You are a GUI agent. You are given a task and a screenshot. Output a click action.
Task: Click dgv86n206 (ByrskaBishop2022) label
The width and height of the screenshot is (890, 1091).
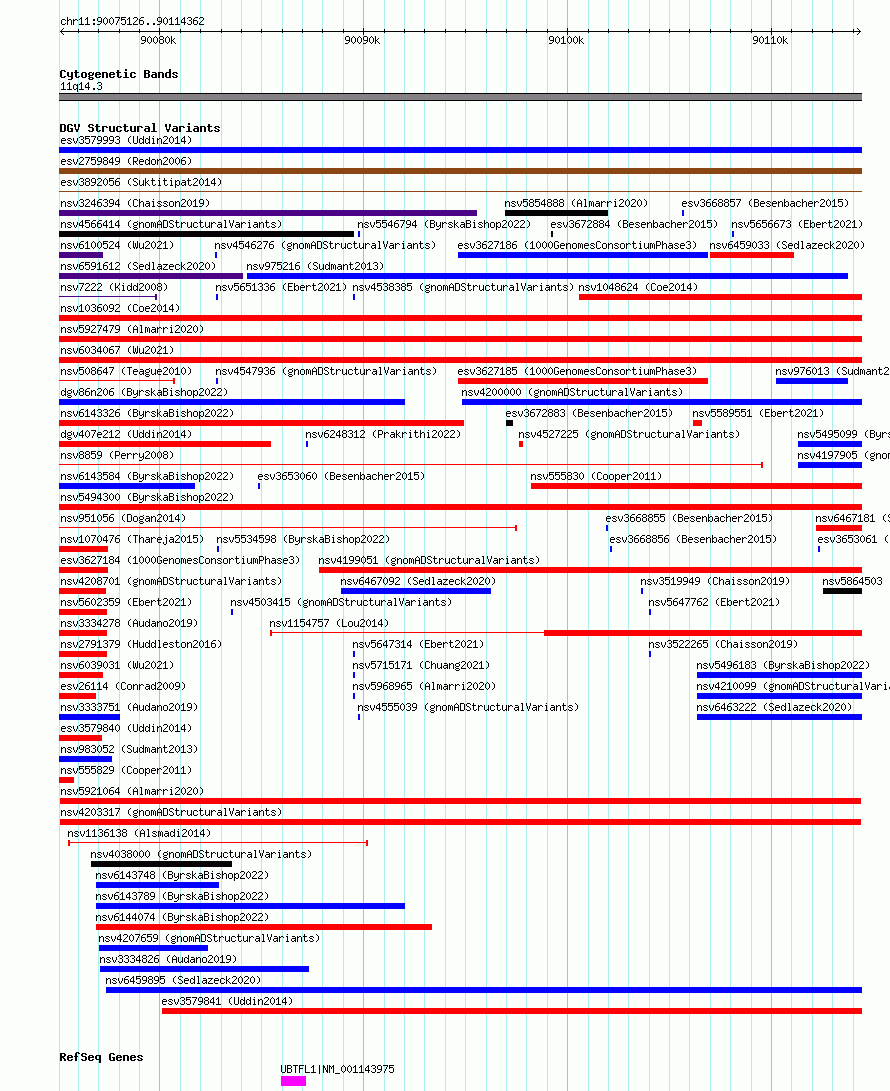144,392
